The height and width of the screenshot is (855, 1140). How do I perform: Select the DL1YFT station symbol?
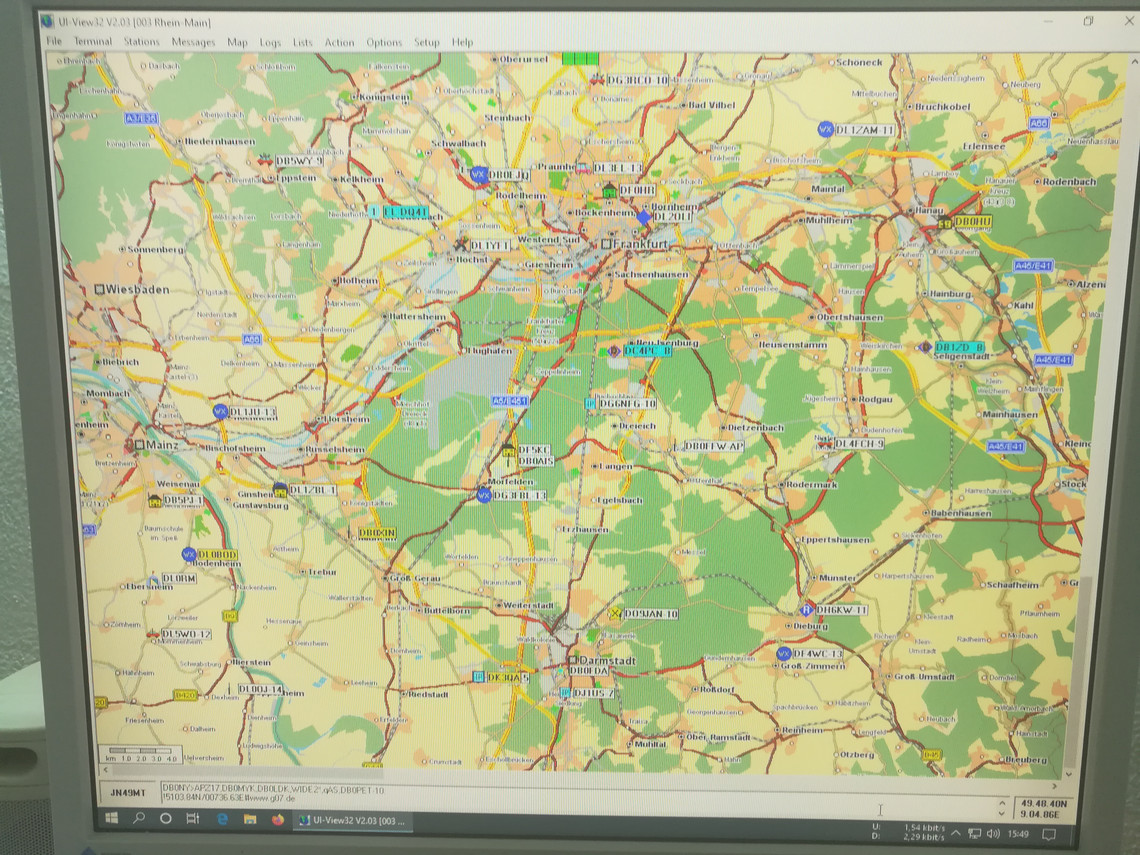461,244
